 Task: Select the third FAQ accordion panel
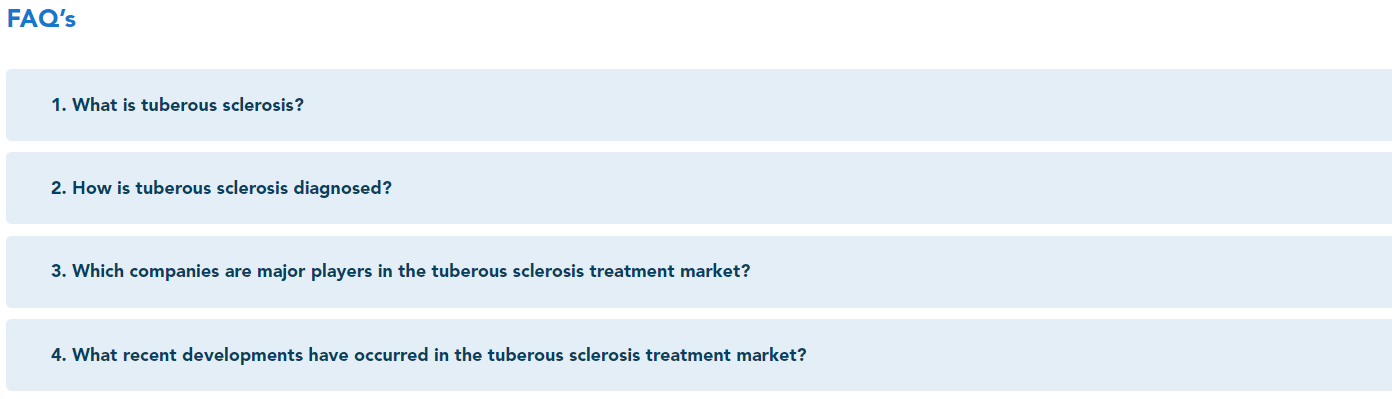coord(699,272)
